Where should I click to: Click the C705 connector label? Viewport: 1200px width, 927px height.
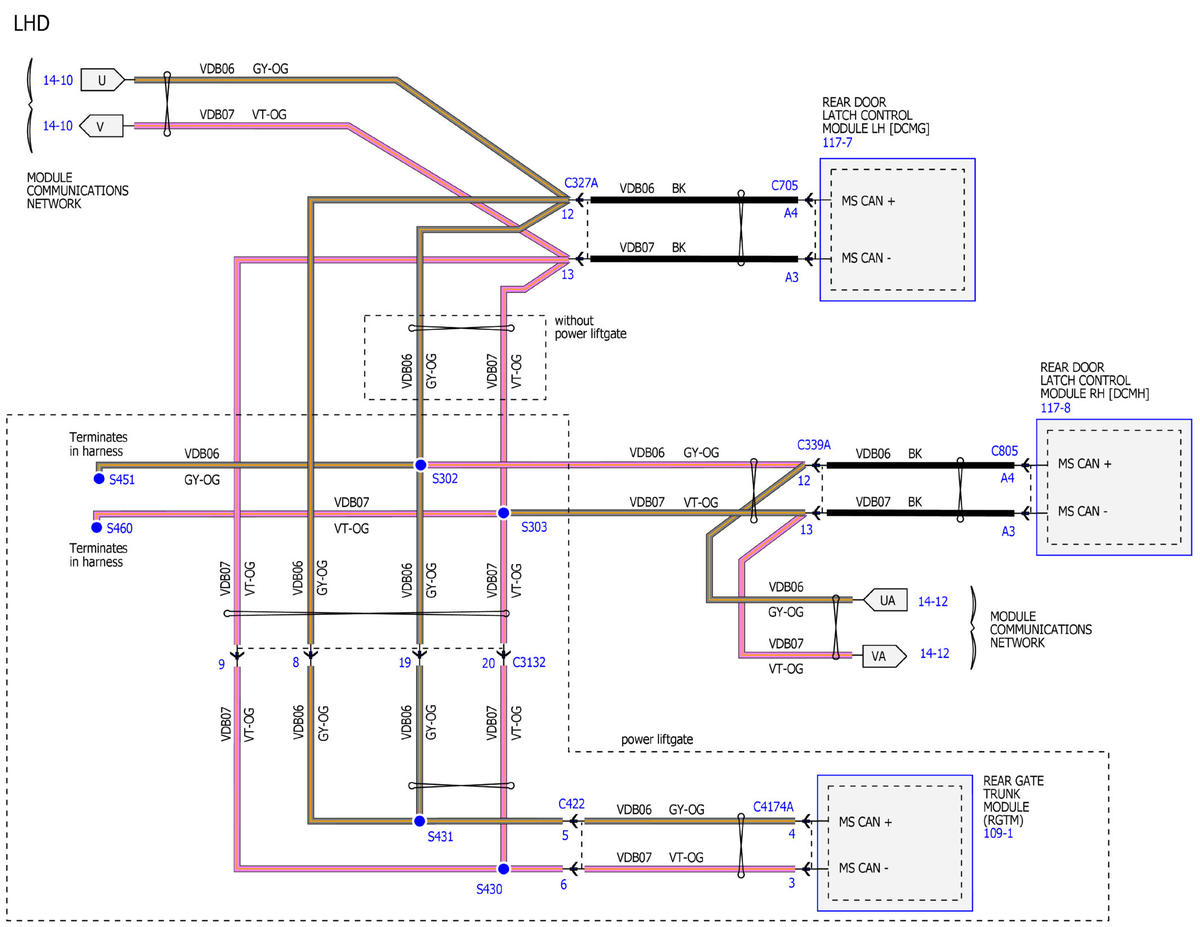pos(784,185)
